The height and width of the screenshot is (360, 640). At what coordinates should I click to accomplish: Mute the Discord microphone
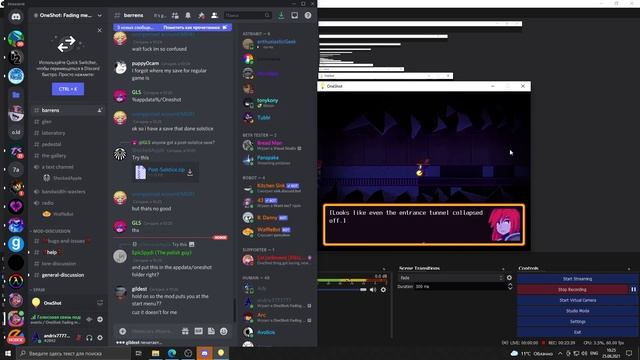[79, 338]
